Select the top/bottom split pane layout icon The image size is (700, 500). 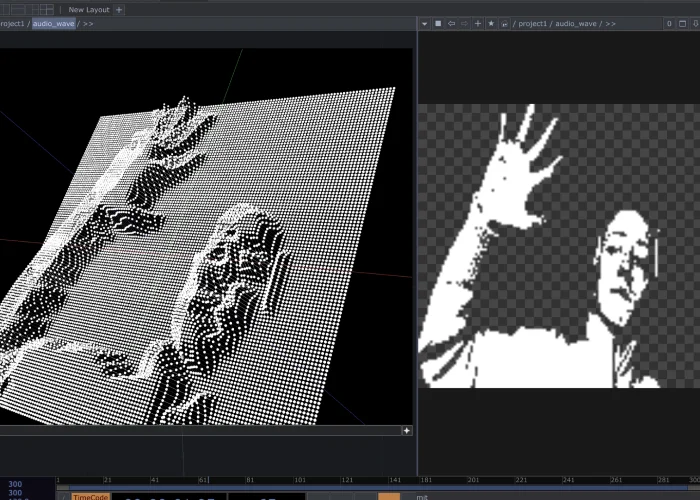(x=17, y=9)
